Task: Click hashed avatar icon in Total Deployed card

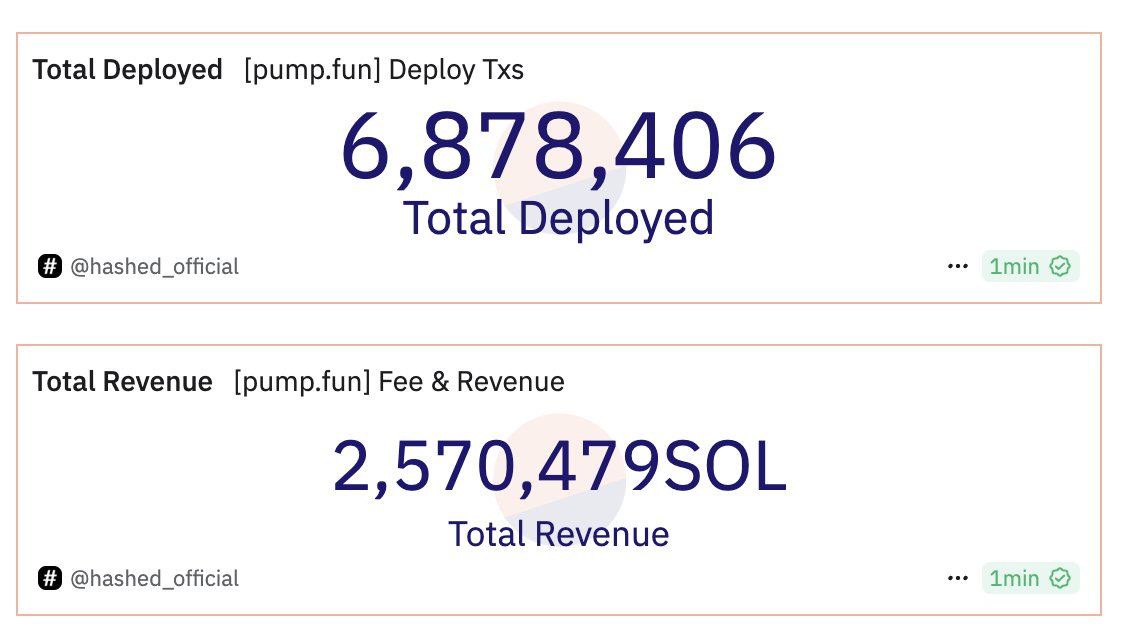Action: (50, 266)
